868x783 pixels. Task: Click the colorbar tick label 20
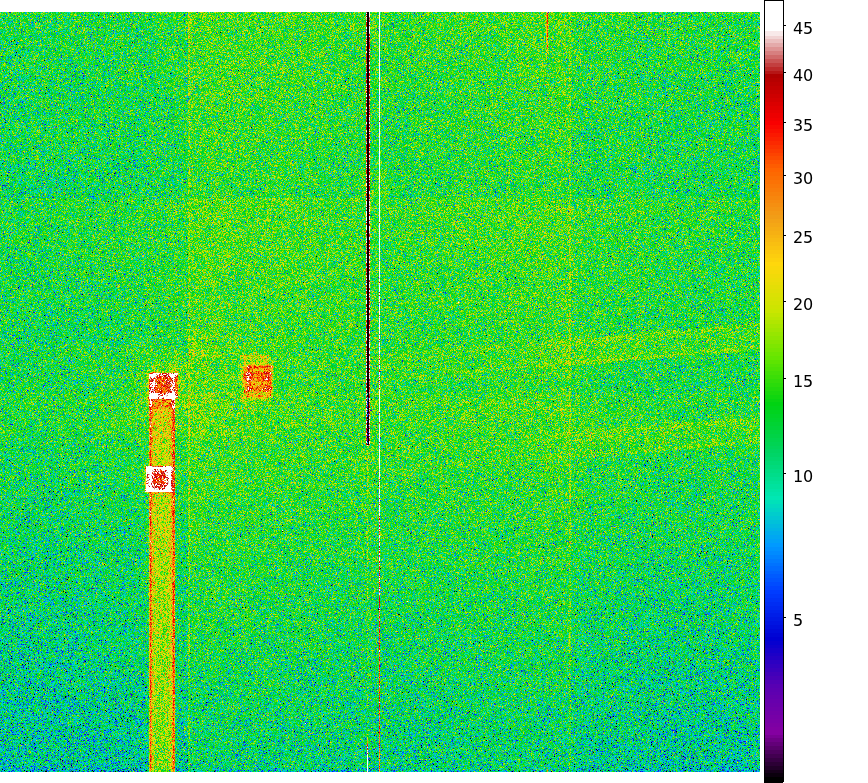[803, 304]
